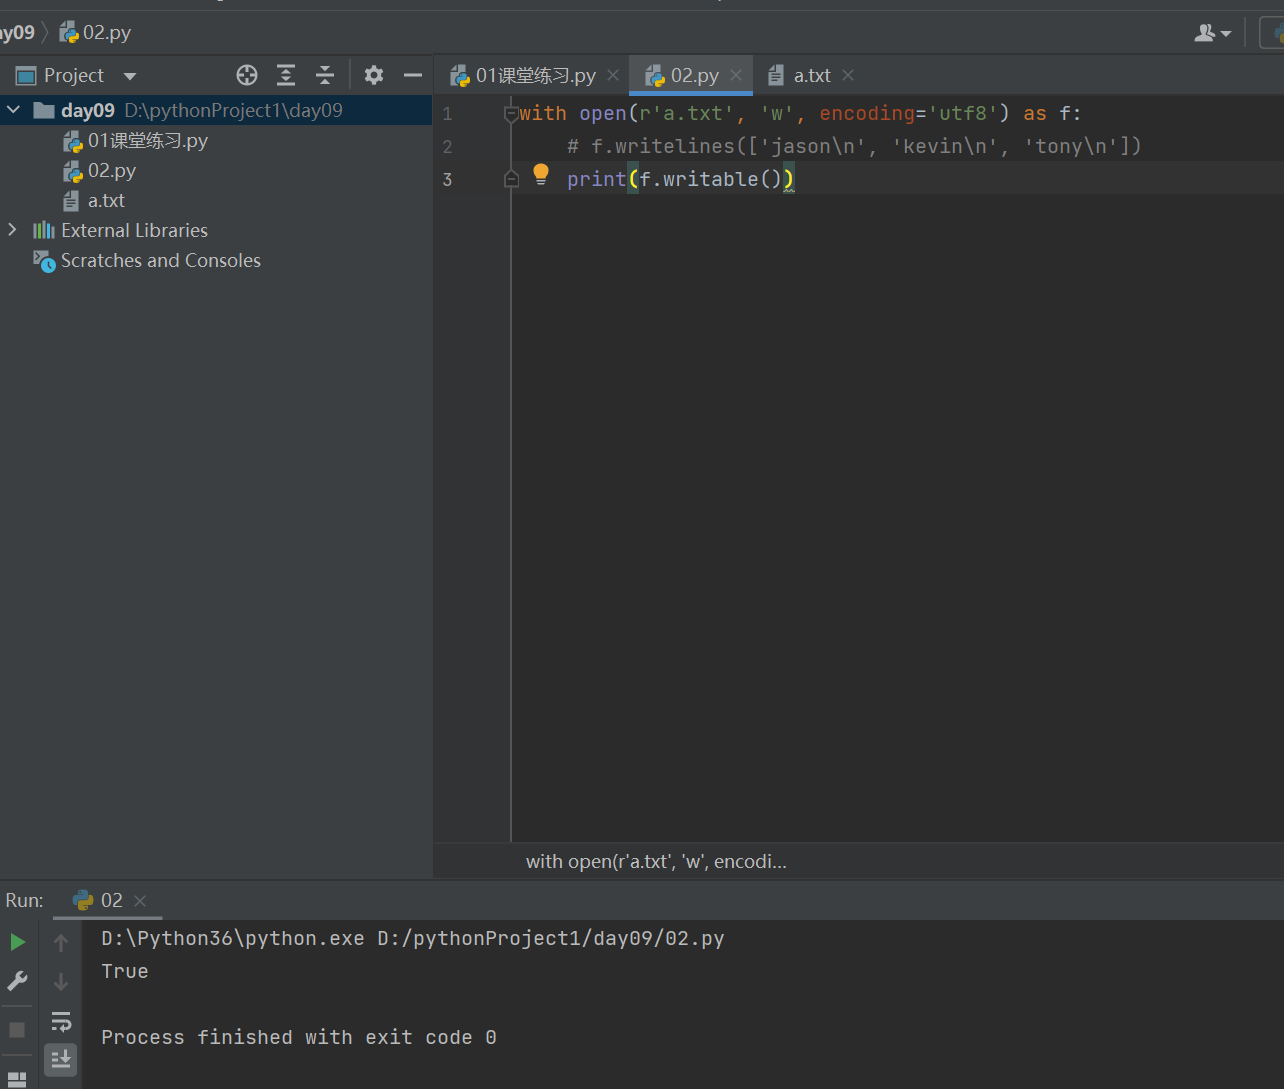Click the Up stack trace arrow

click(61, 942)
